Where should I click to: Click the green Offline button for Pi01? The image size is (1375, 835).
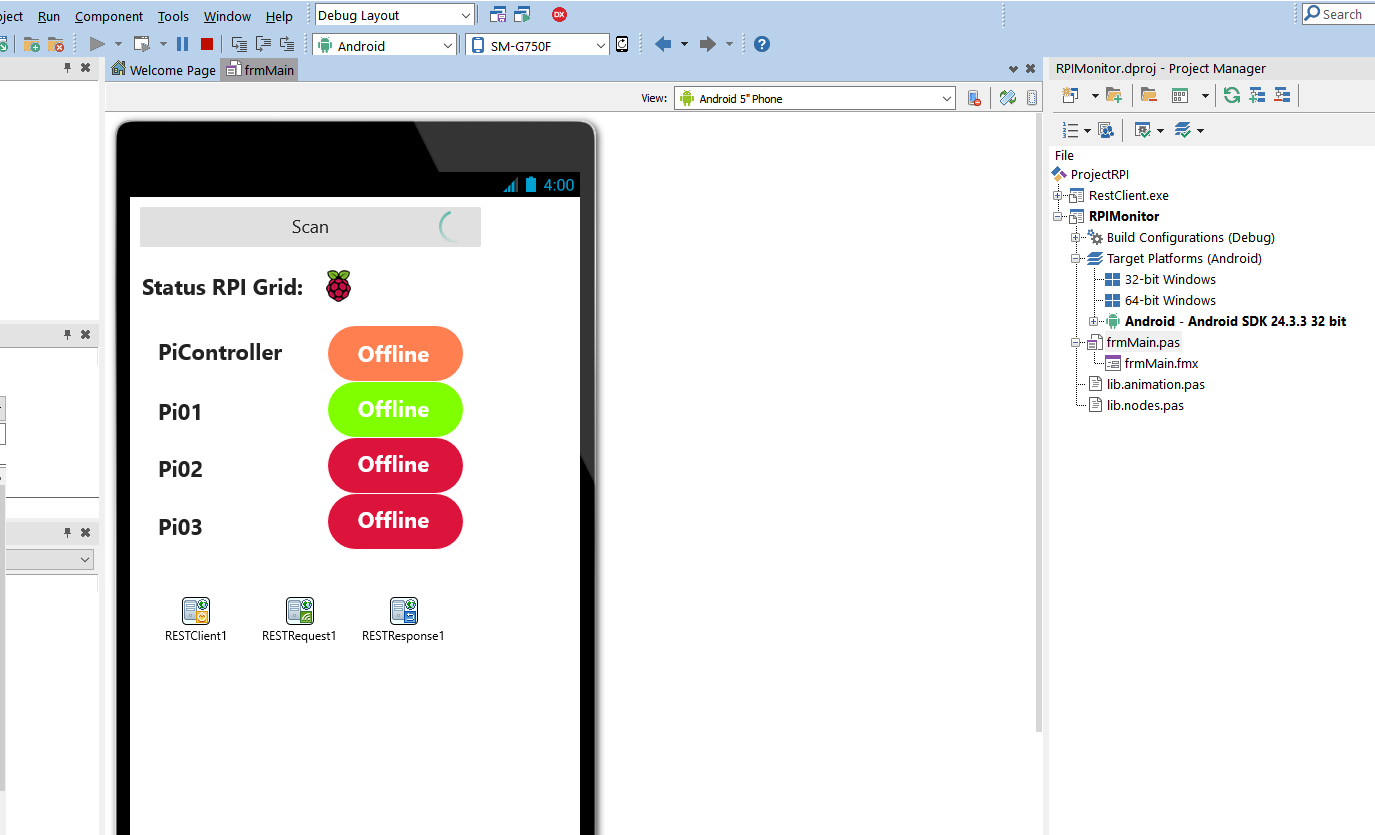tap(395, 410)
